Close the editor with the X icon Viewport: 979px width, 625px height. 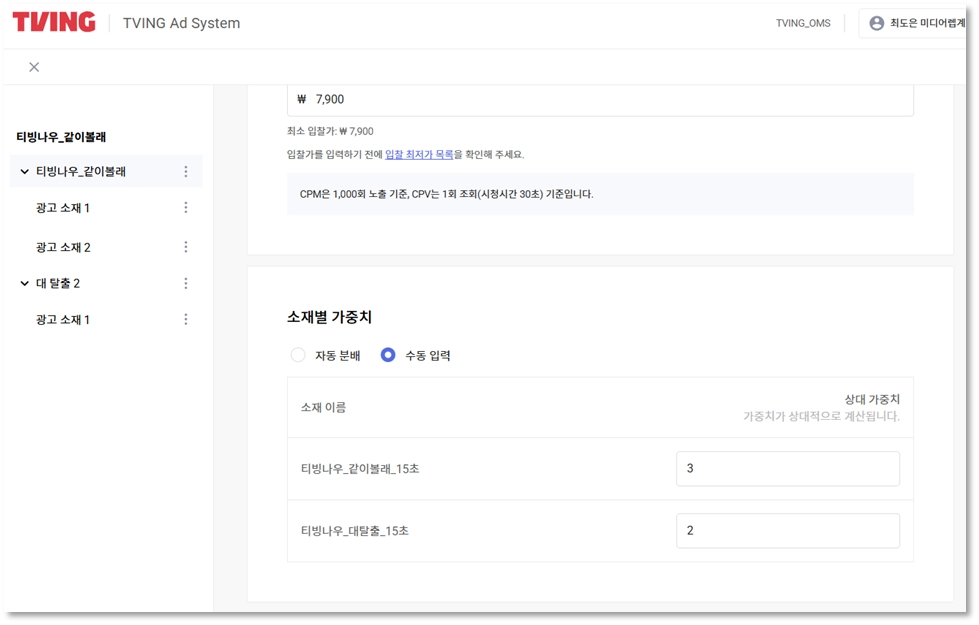pos(34,67)
